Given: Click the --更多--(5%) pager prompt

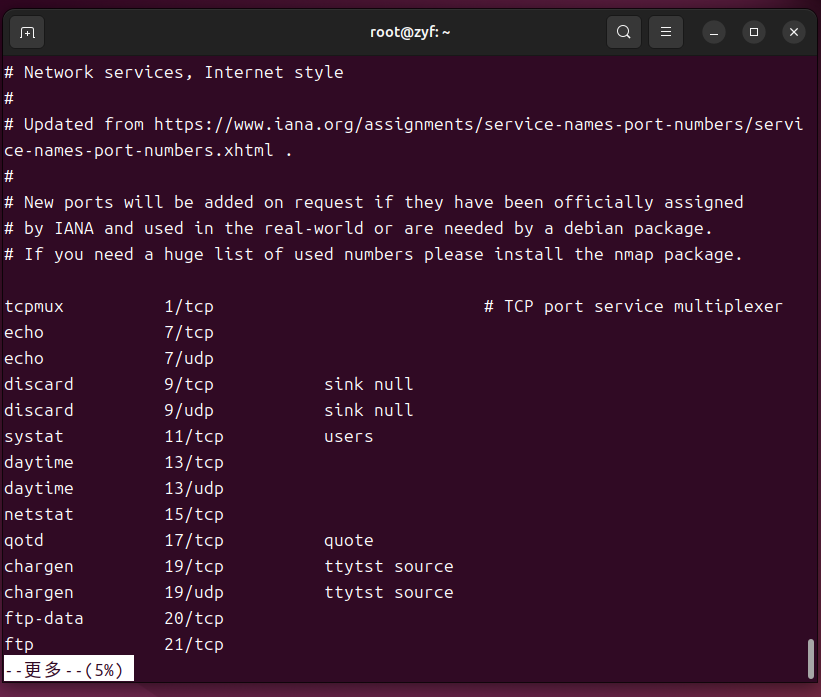Looking at the screenshot, I should 68,670.
